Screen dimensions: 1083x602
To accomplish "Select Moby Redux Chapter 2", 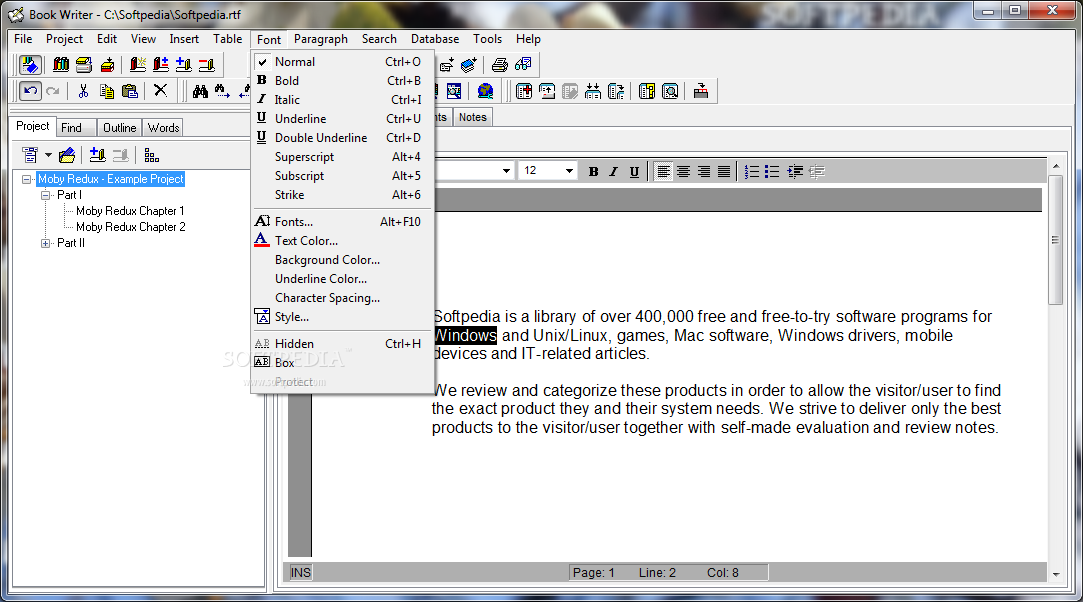I will pyautogui.click(x=131, y=227).
